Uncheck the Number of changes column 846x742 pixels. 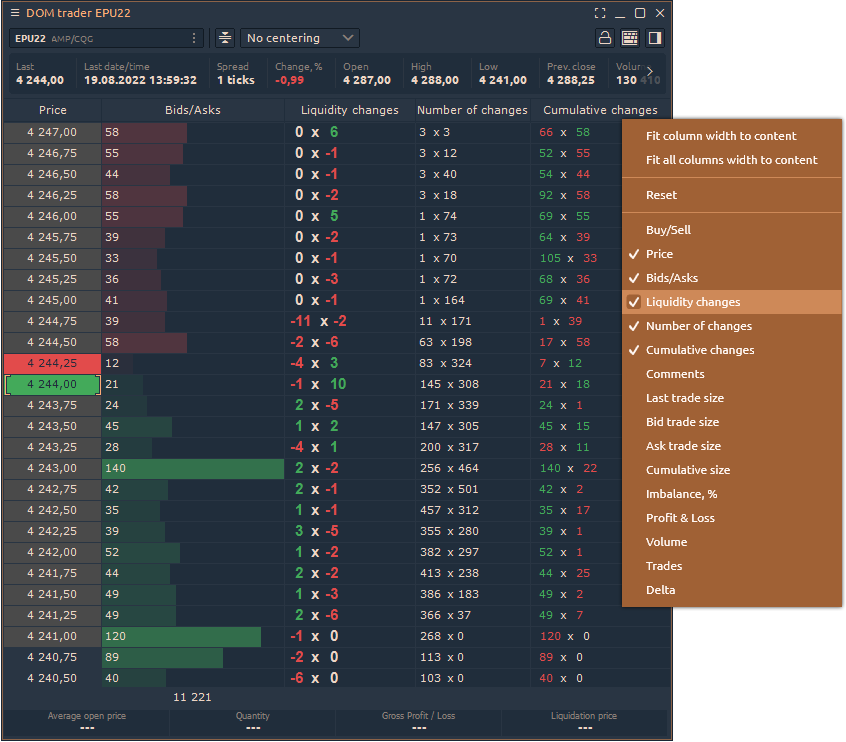pos(698,326)
